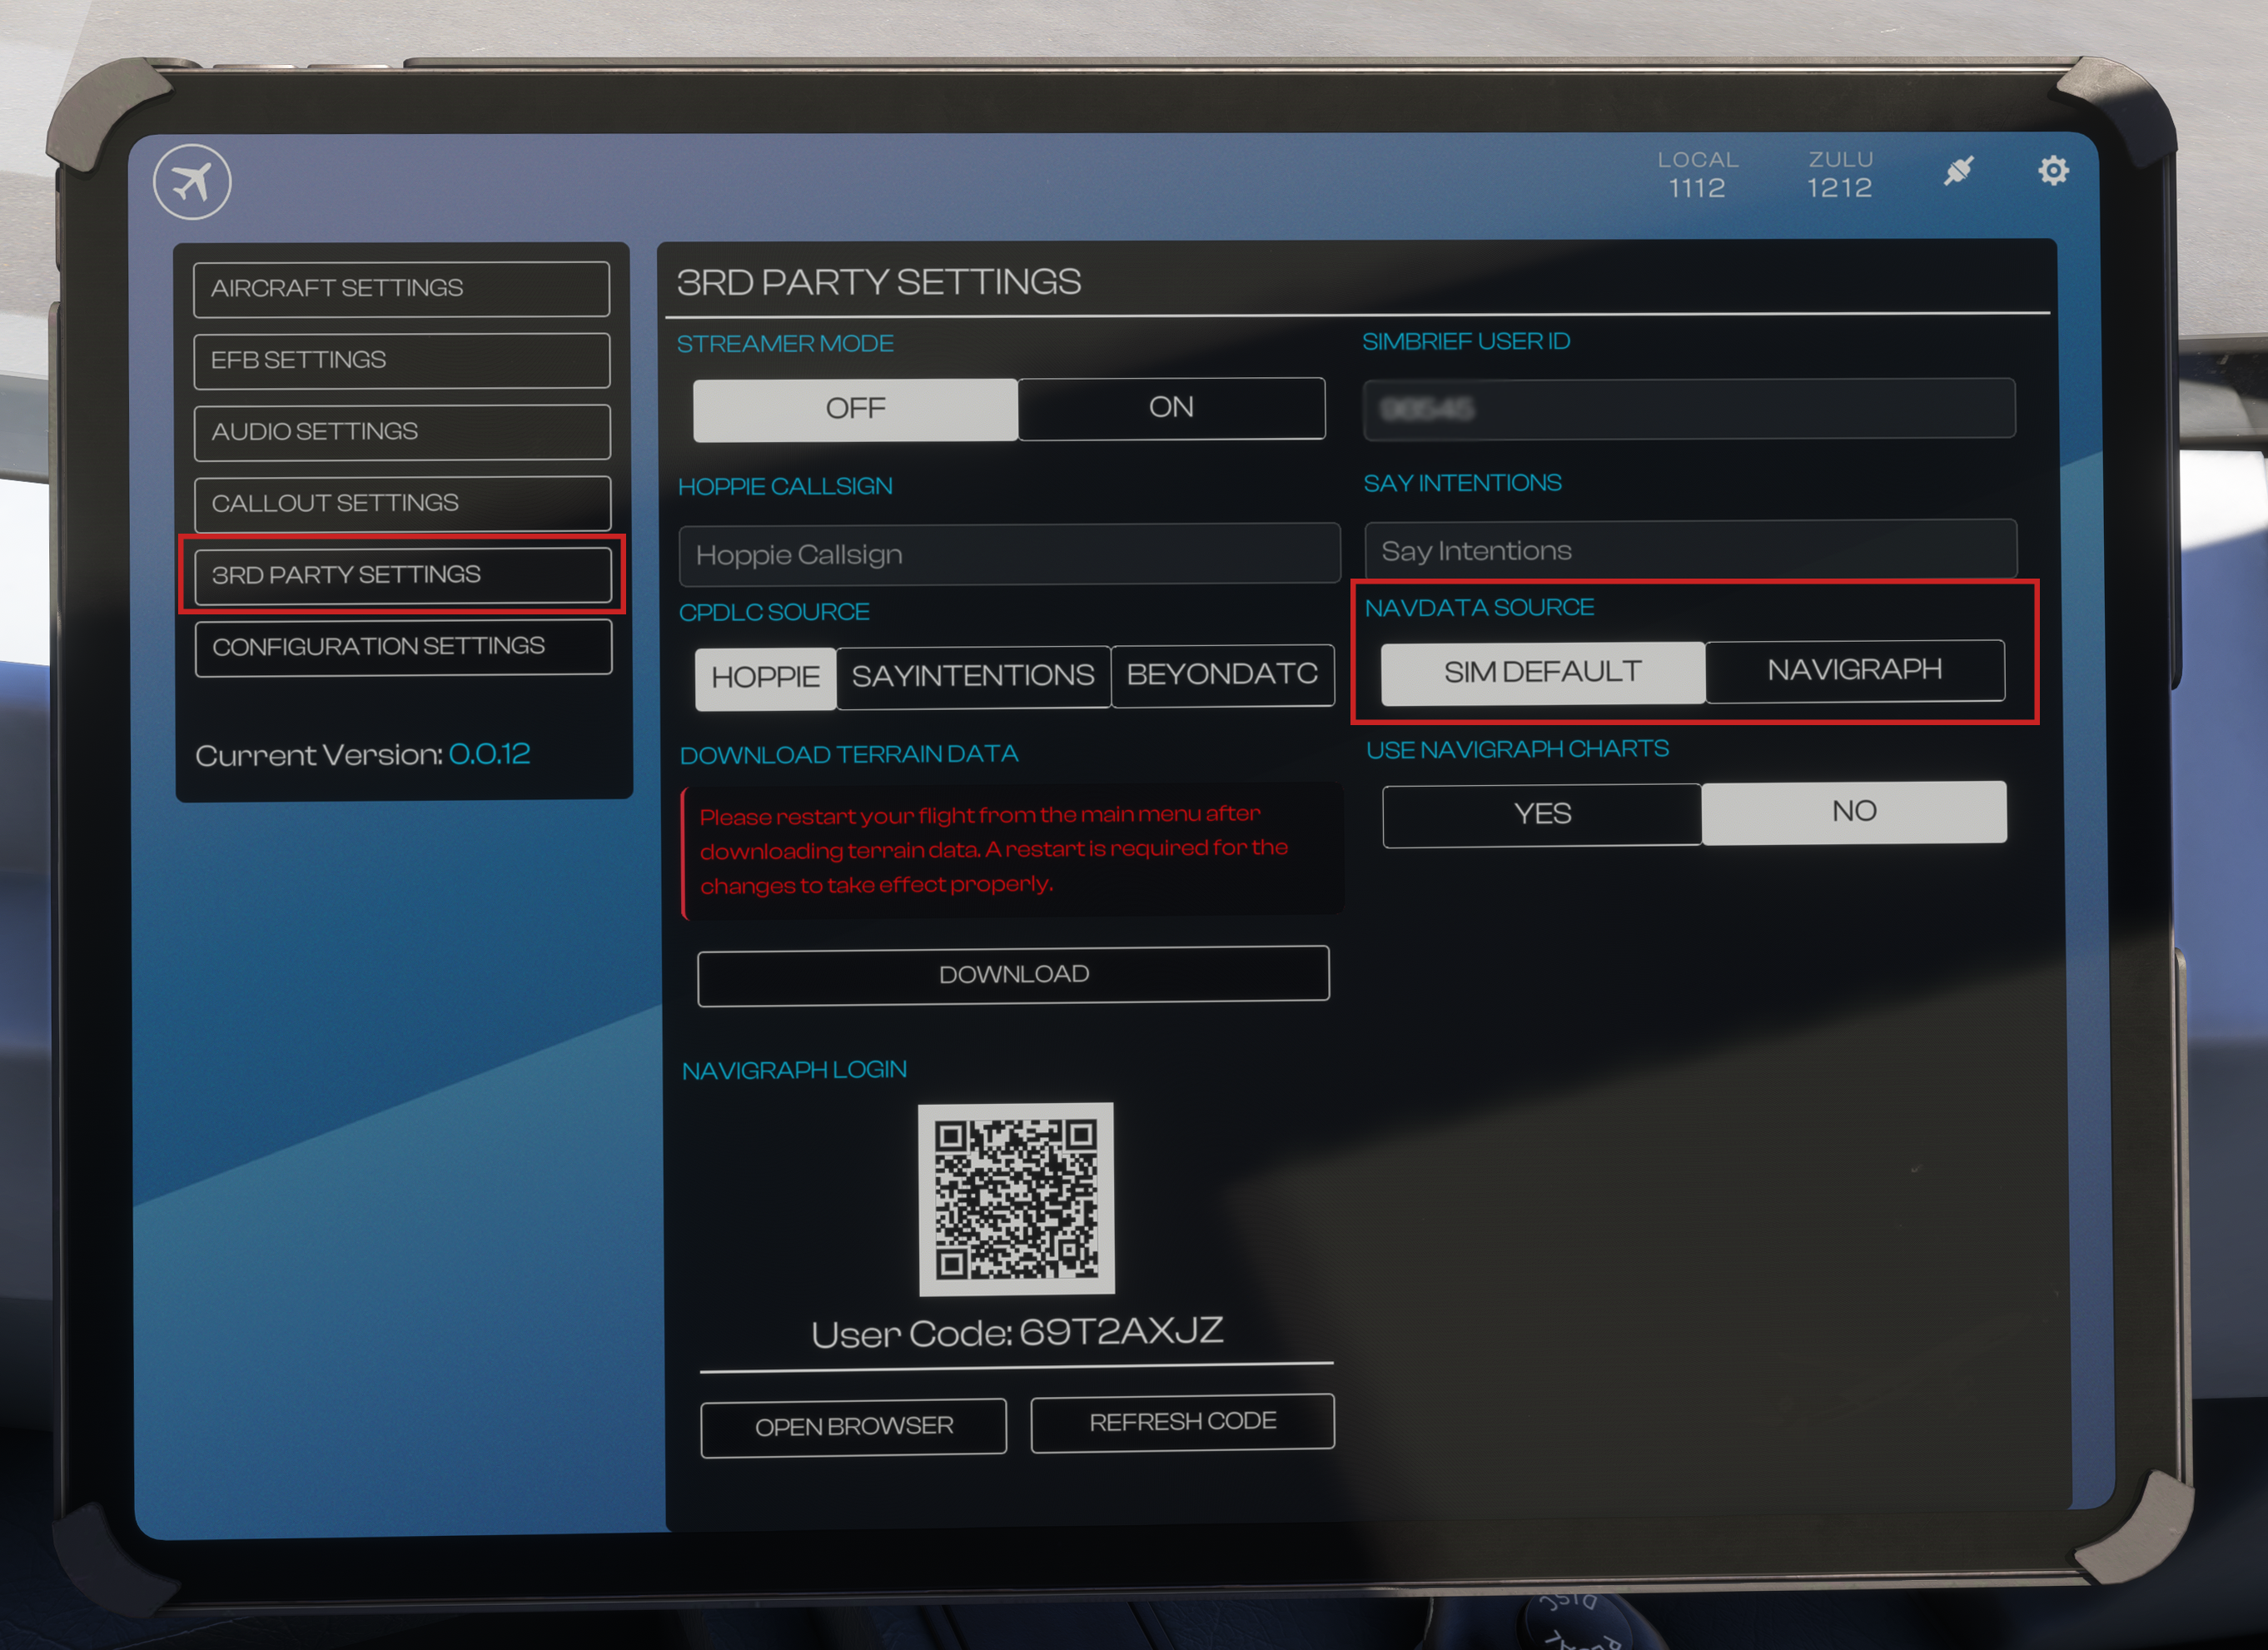This screenshot has height=1650, width=2268.
Task: Click the airplane home icon
Action: [x=192, y=182]
